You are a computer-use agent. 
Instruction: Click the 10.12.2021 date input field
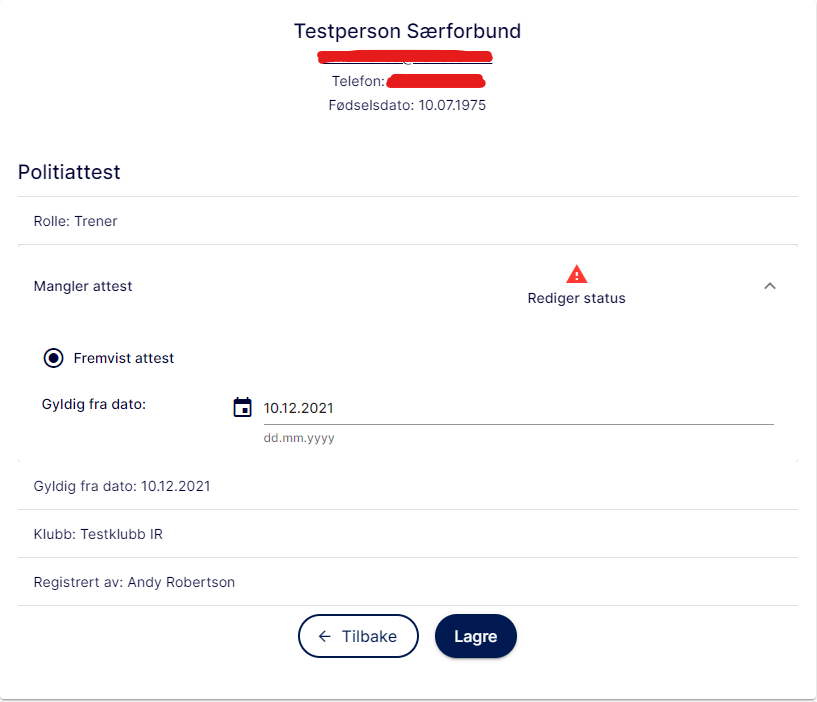point(518,408)
